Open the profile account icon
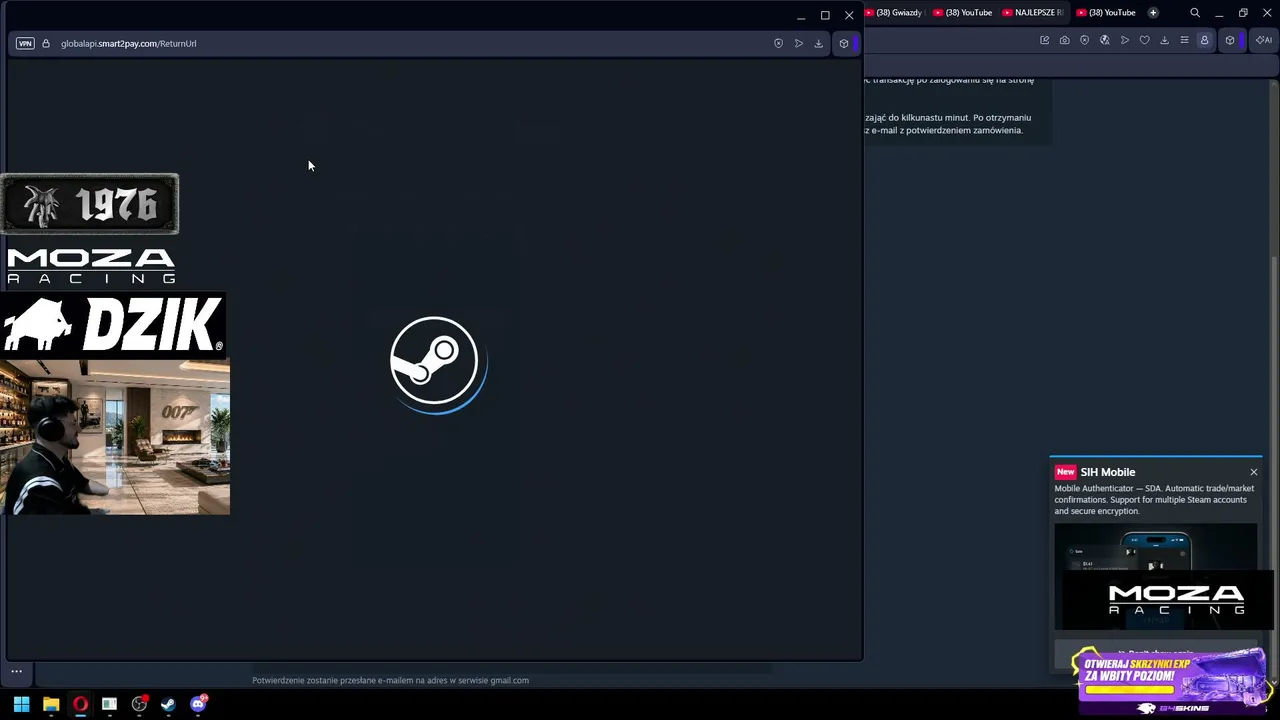 pos(1204,40)
